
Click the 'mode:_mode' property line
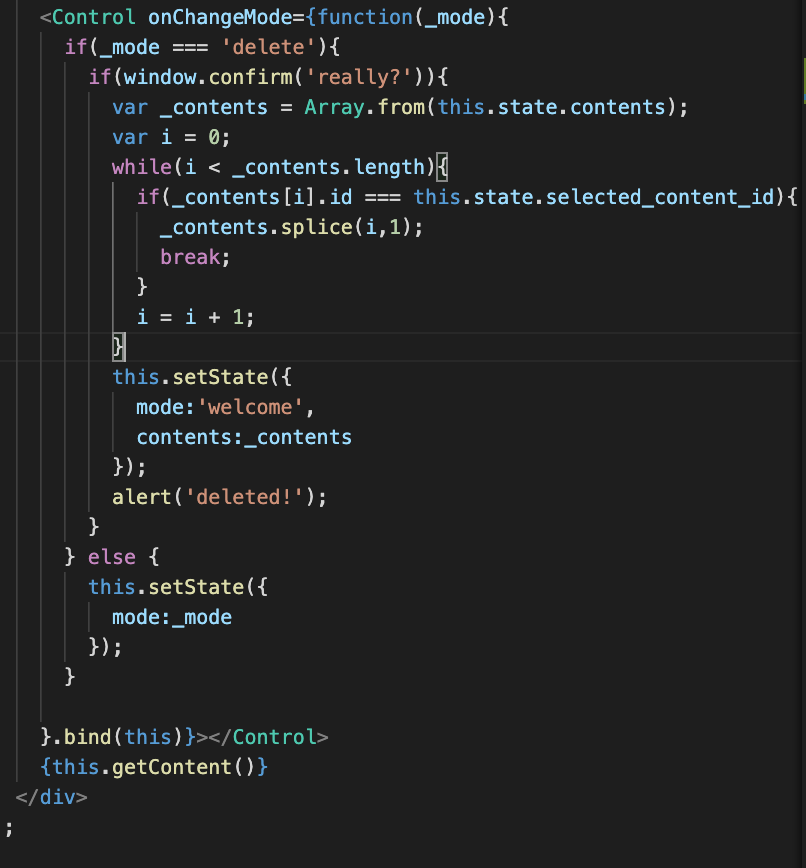(x=172, y=617)
